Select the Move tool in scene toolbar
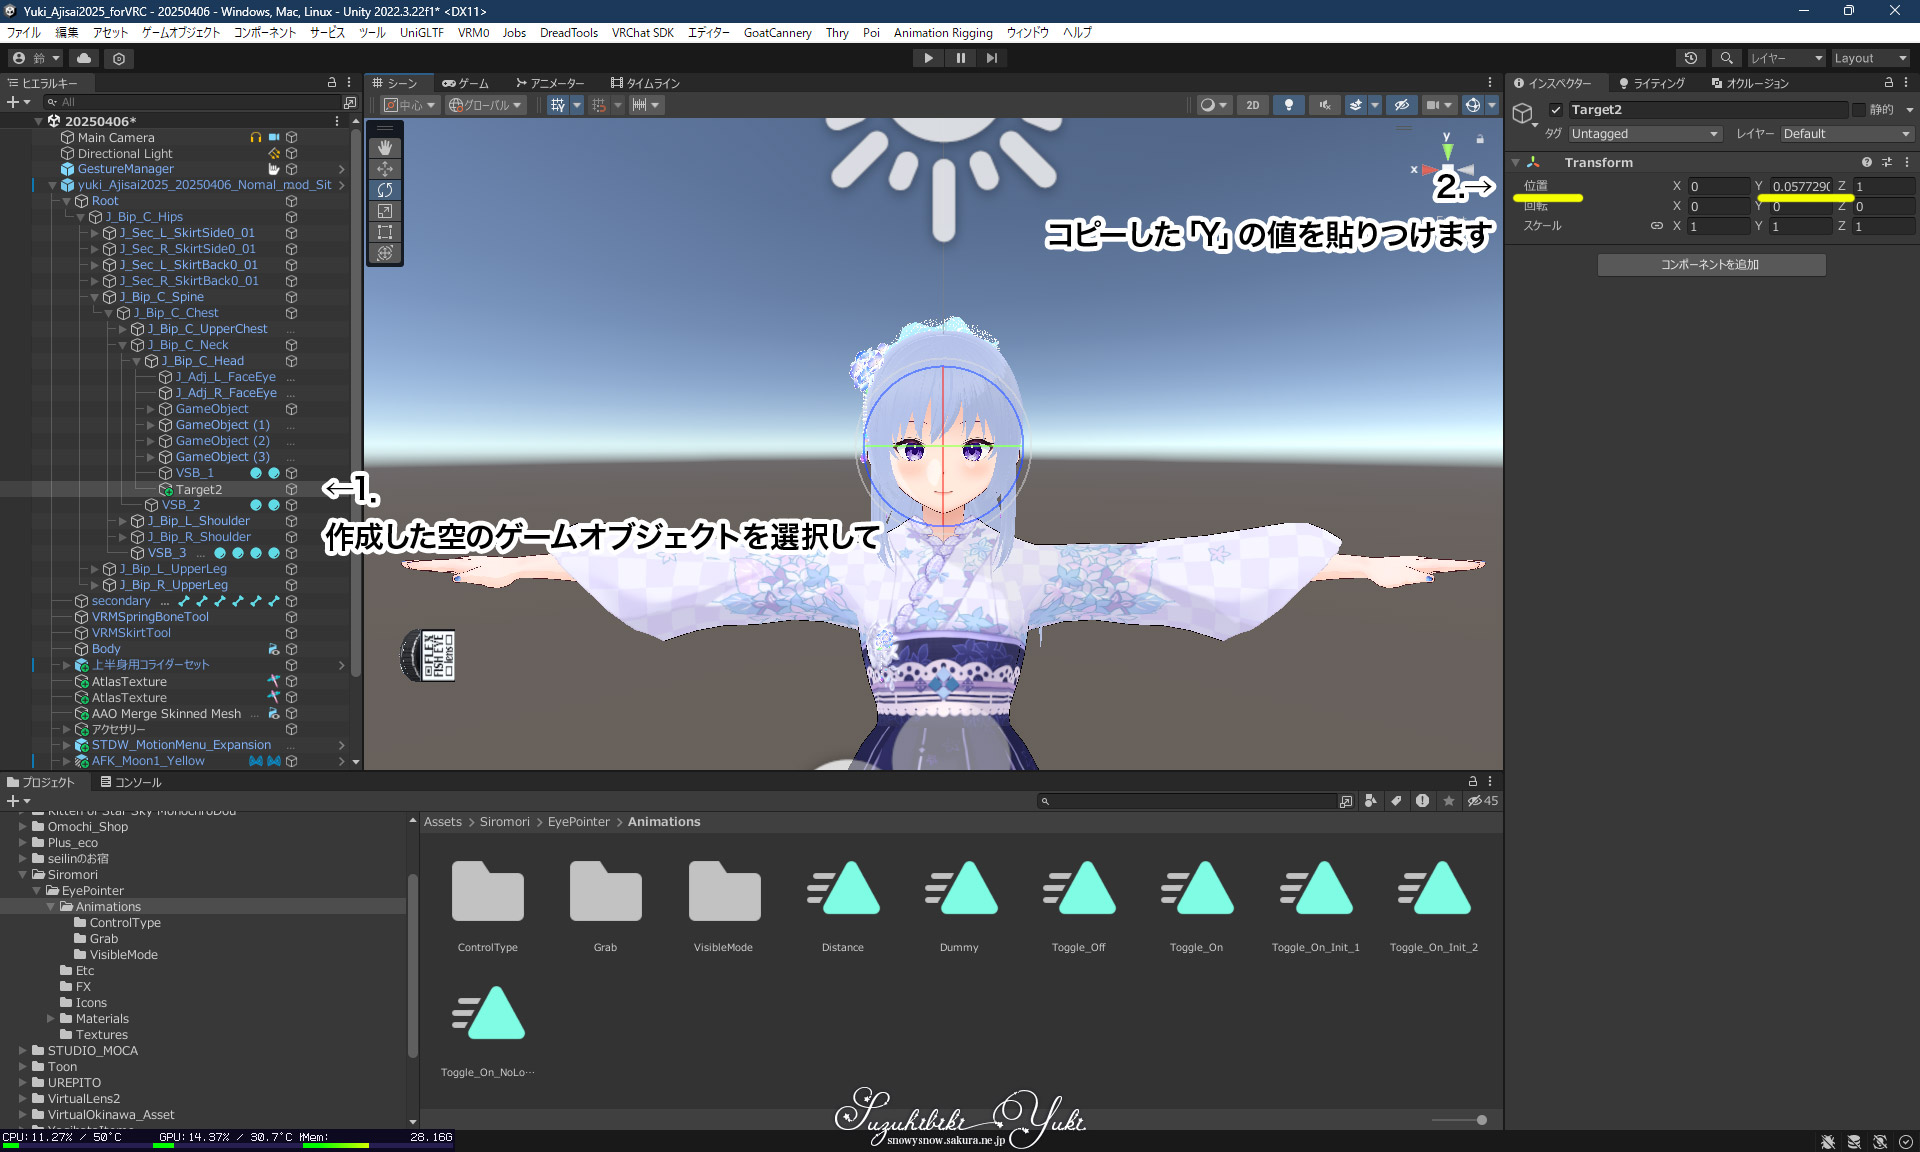This screenshot has height=1152, width=1920. click(385, 169)
